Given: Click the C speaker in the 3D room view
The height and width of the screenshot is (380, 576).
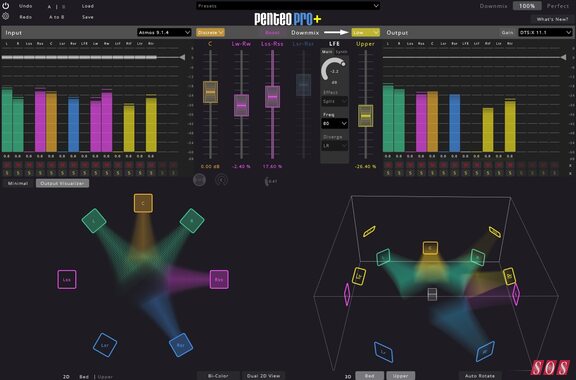Looking at the screenshot, I should 430,248.
